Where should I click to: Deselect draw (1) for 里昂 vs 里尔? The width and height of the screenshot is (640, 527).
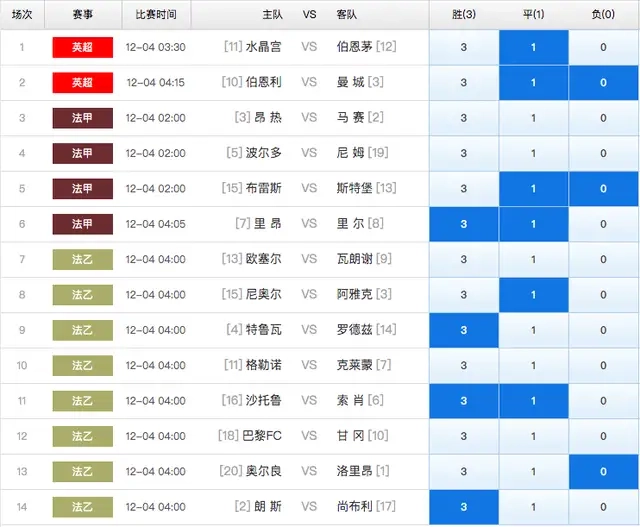point(533,224)
